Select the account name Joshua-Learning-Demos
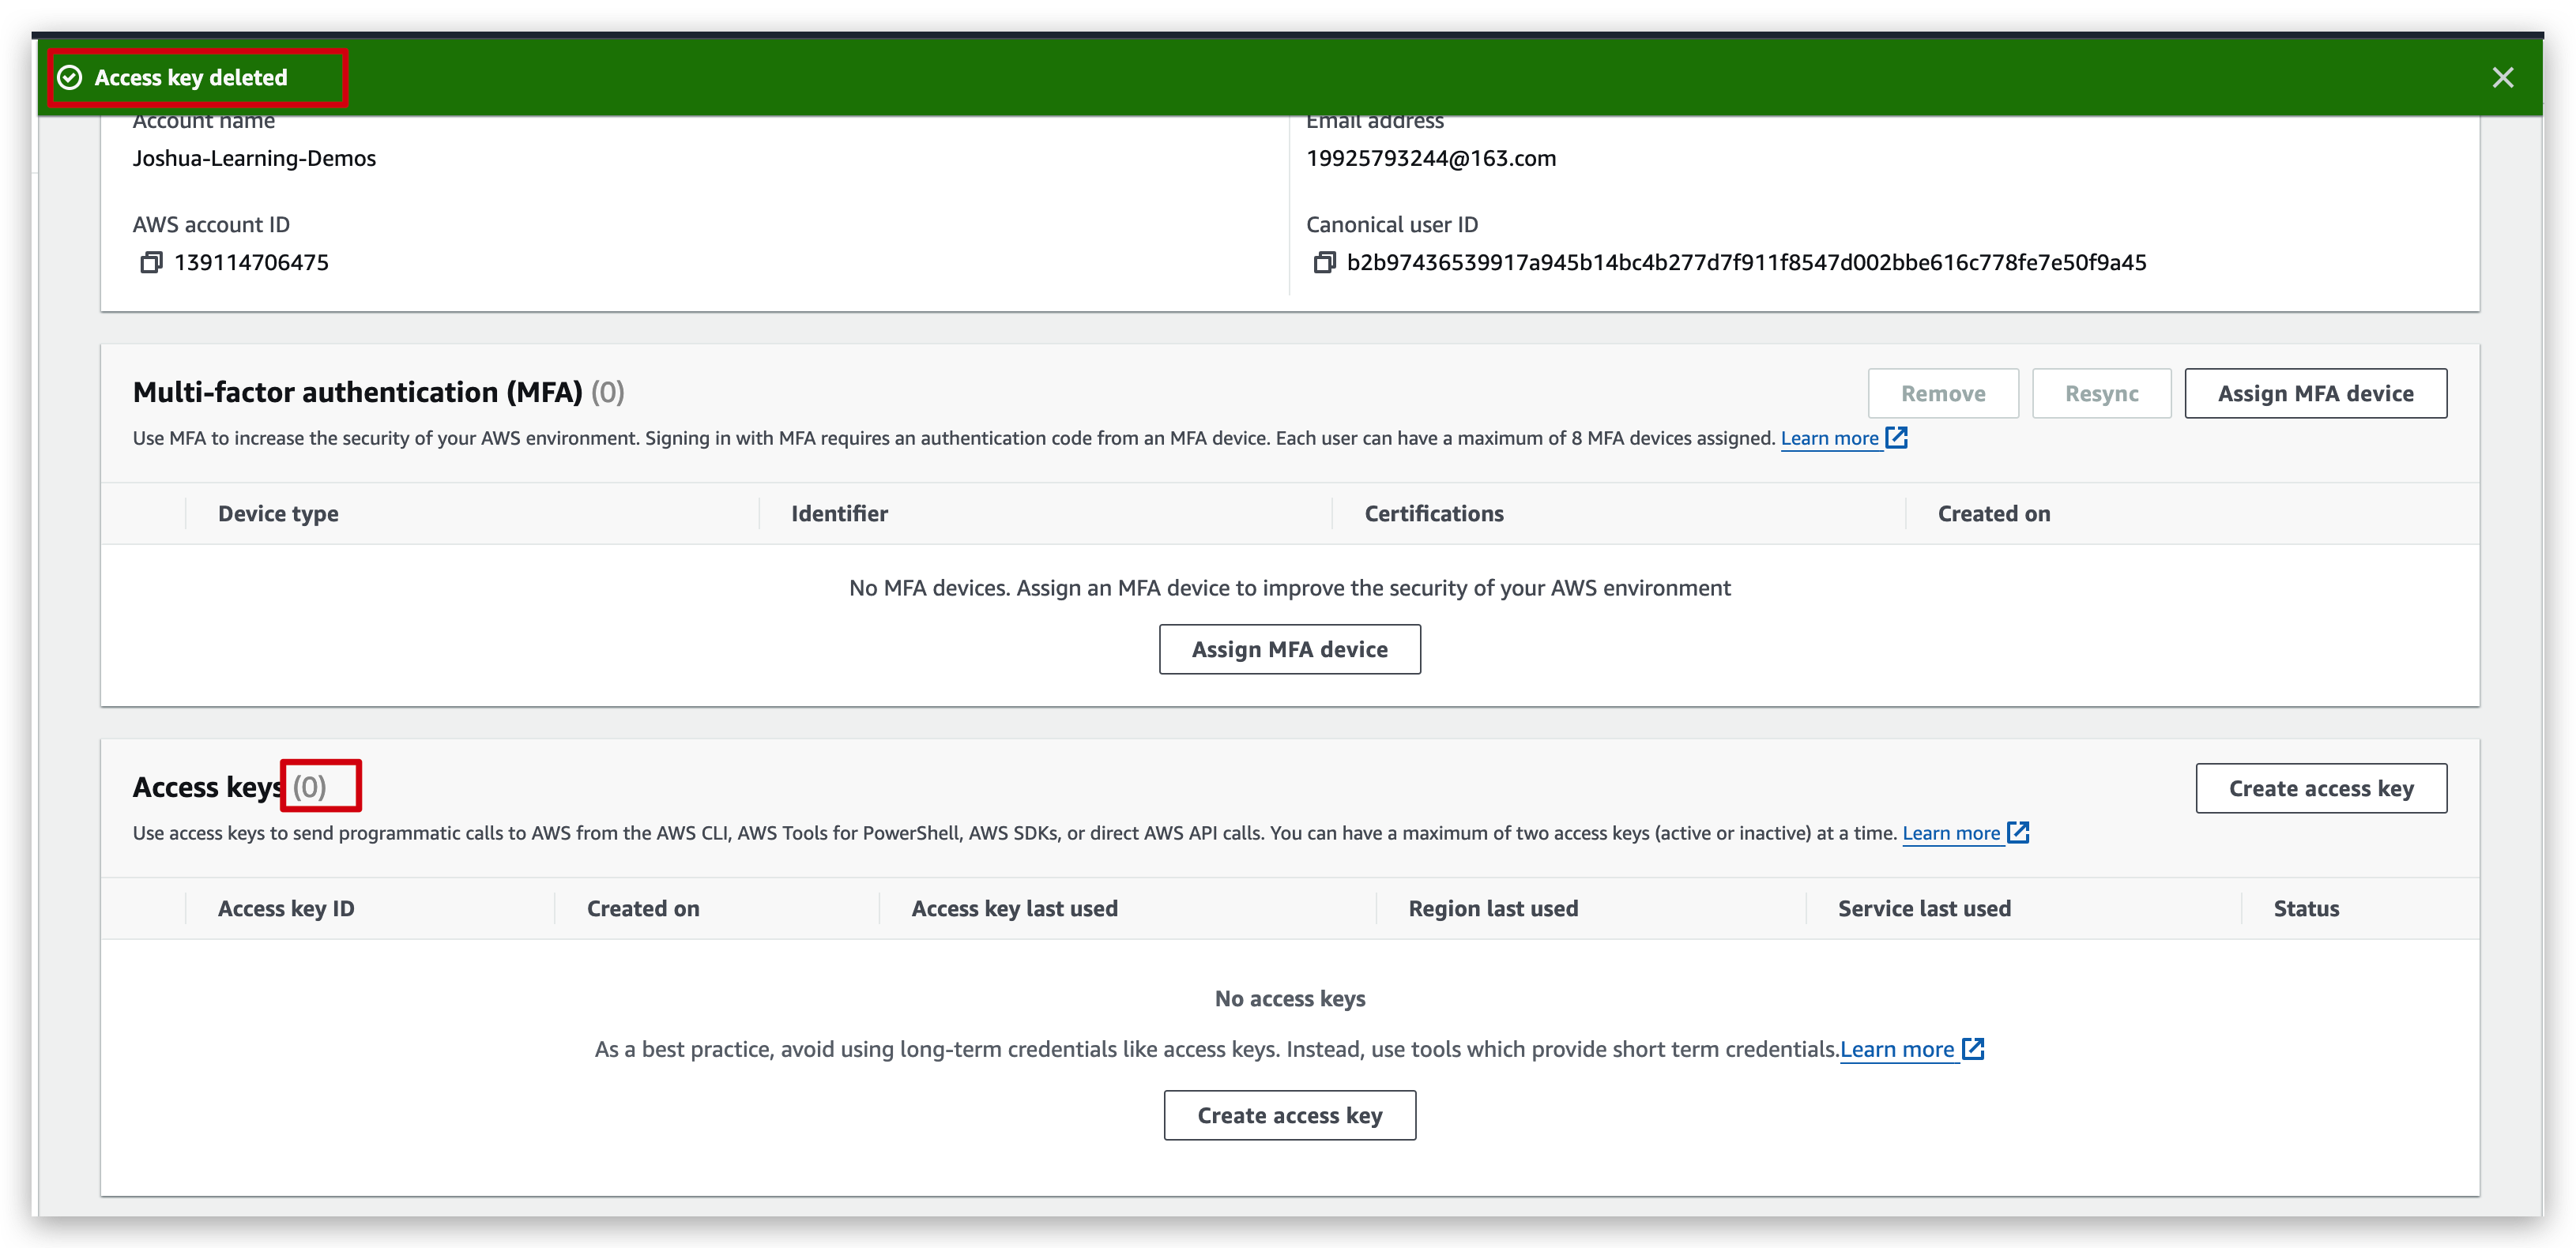The width and height of the screenshot is (2576, 1248). click(x=254, y=157)
